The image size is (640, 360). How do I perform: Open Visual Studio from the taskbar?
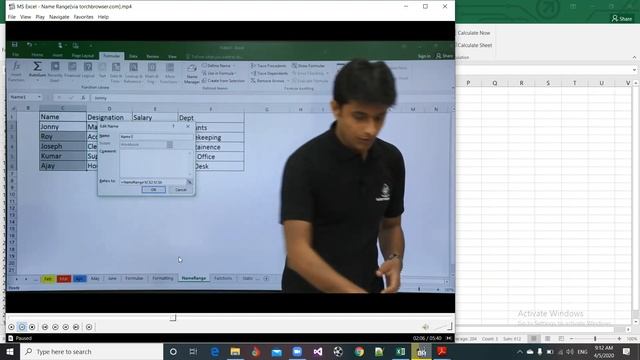click(x=318, y=351)
